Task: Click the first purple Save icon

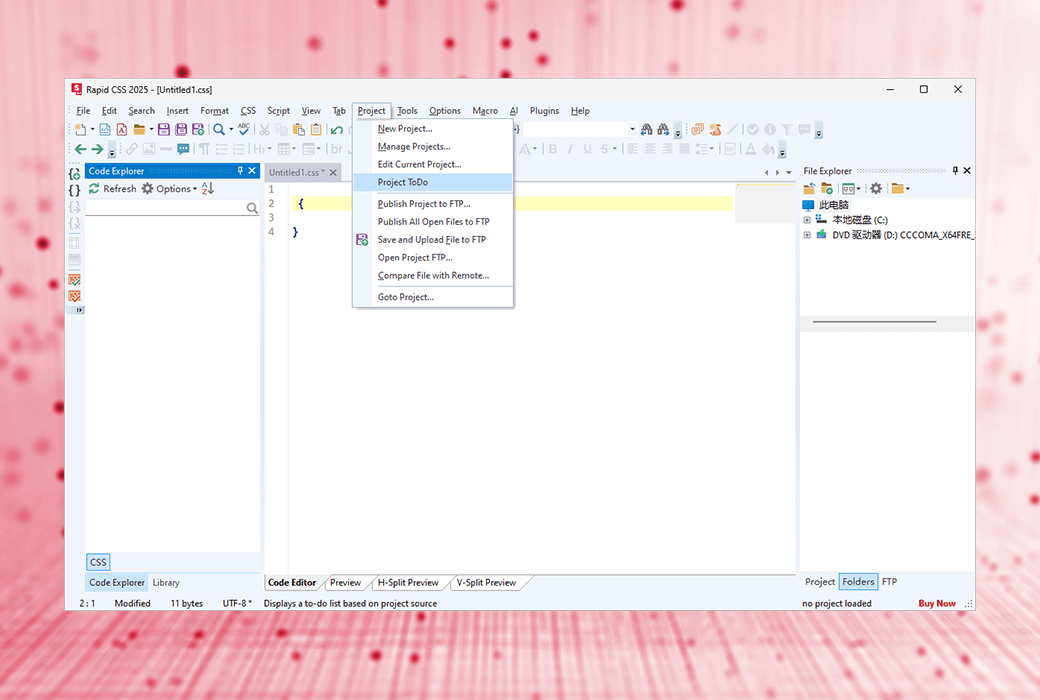Action: coord(164,129)
